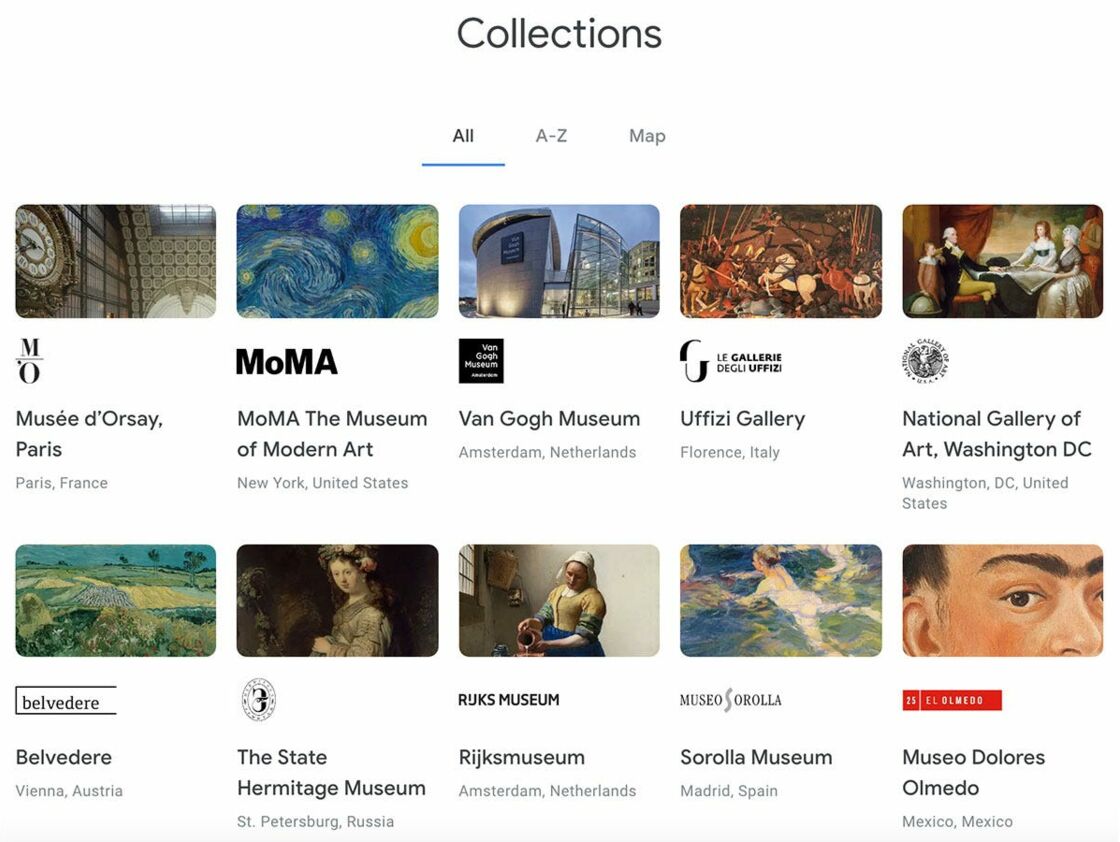Click the State Hermitage Museum round emblem

[x=259, y=700]
